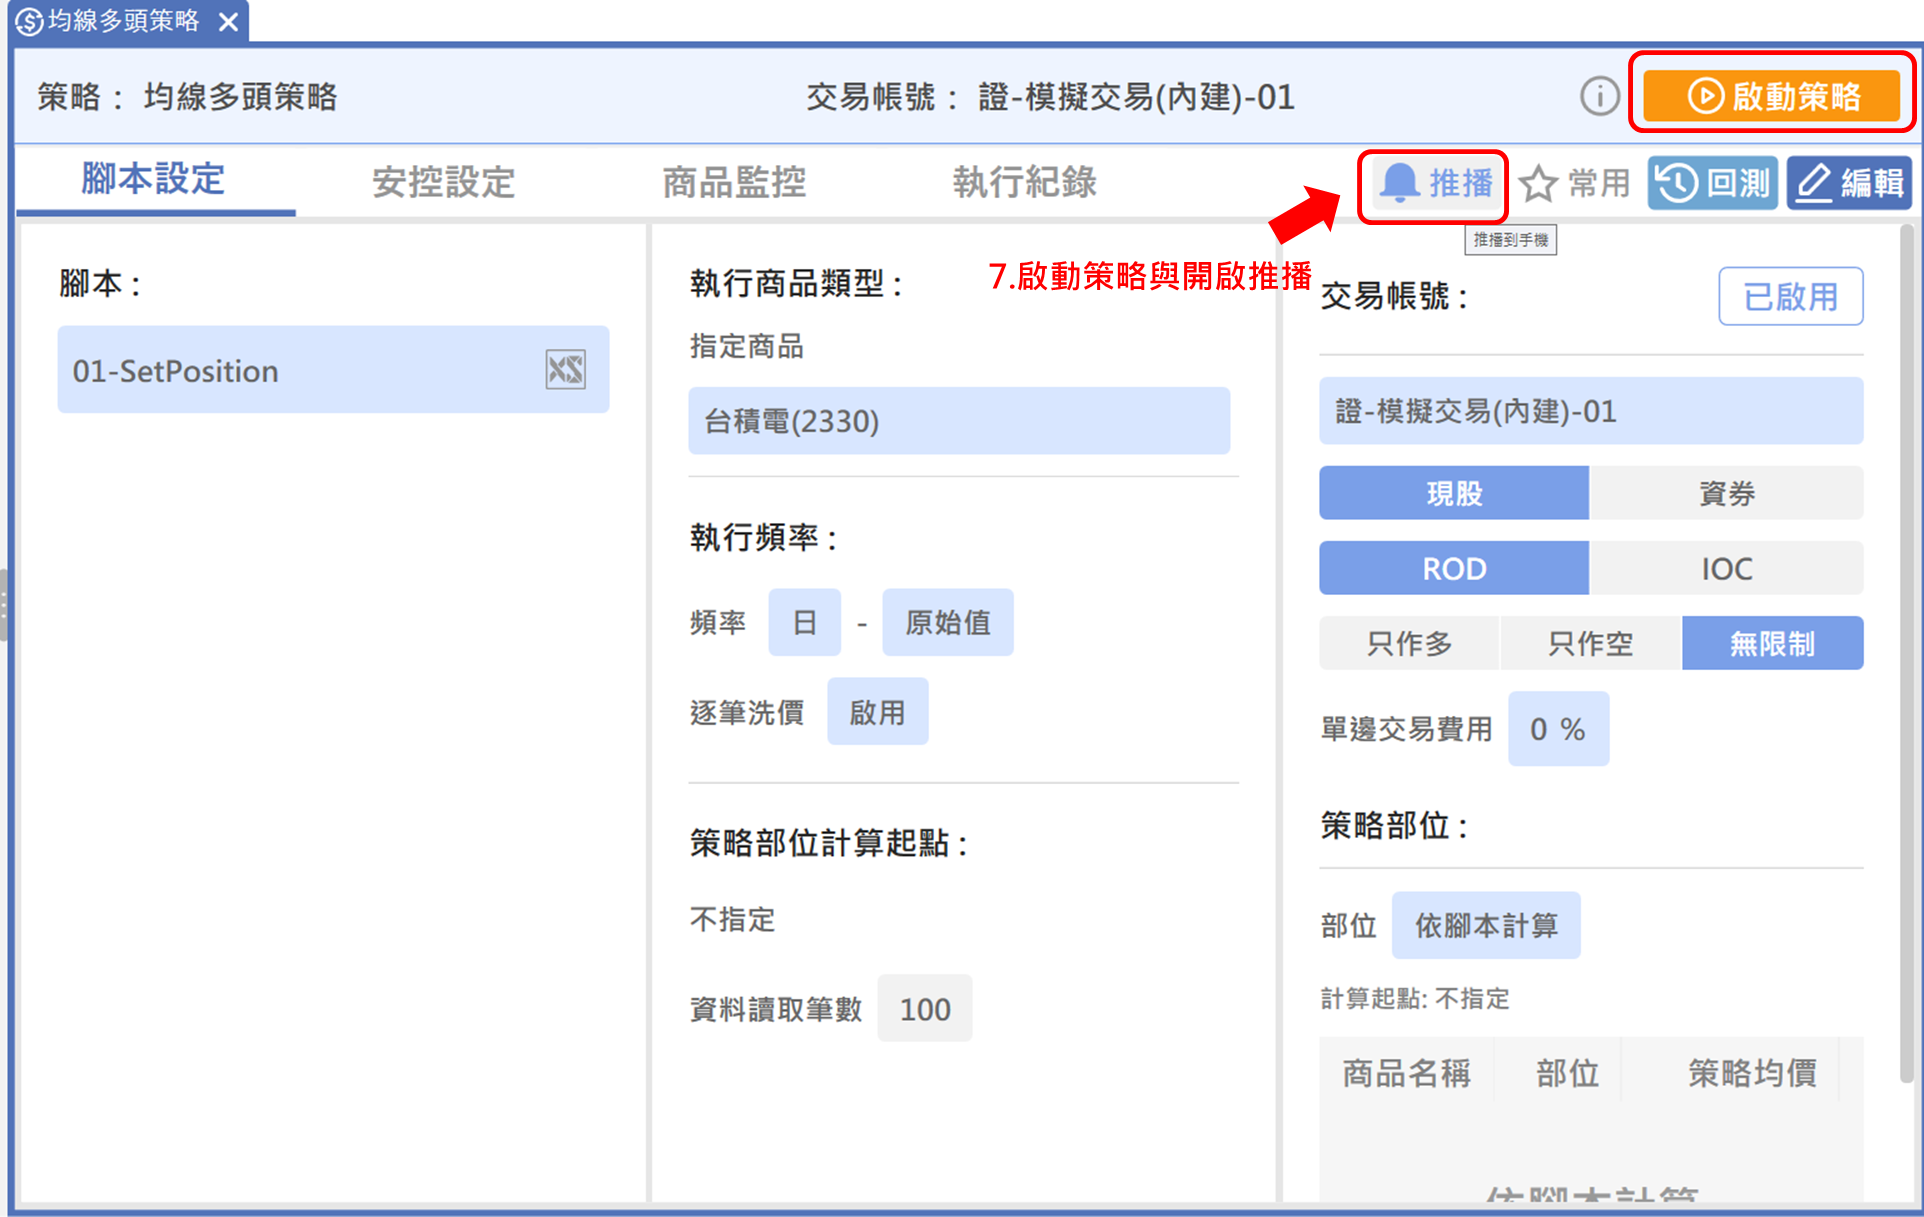This screenshot has height=1217, width=1924.
Task: Click the XS icon on 01-SetPosition script
Action: coord(565,371)
